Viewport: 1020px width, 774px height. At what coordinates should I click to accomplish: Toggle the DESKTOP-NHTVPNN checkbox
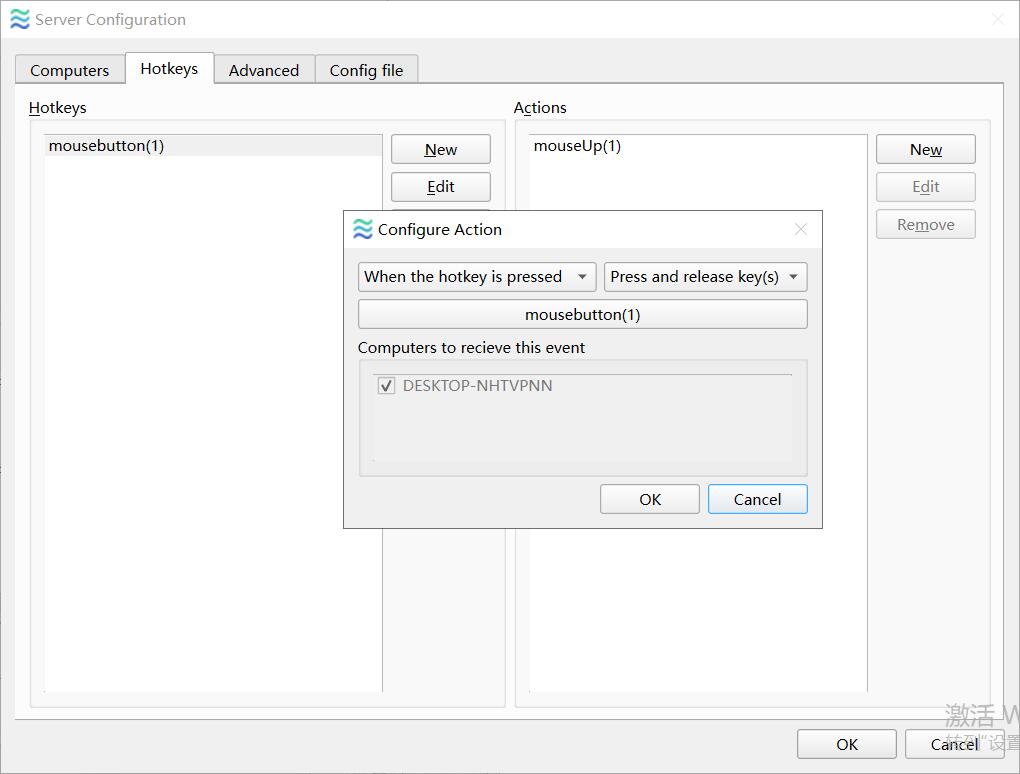click(x=386, y=386)
